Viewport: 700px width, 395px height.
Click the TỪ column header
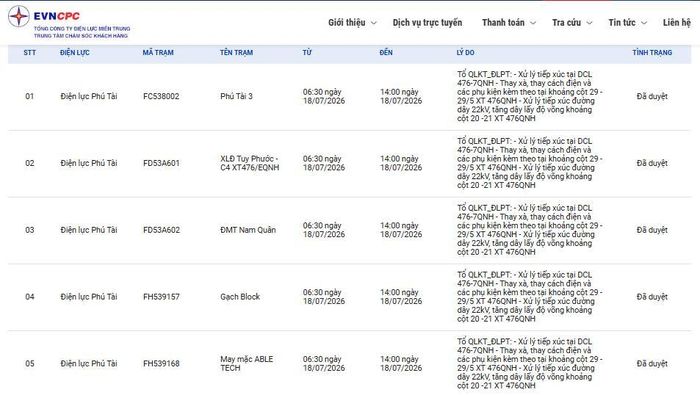click(x=307, y=53)
